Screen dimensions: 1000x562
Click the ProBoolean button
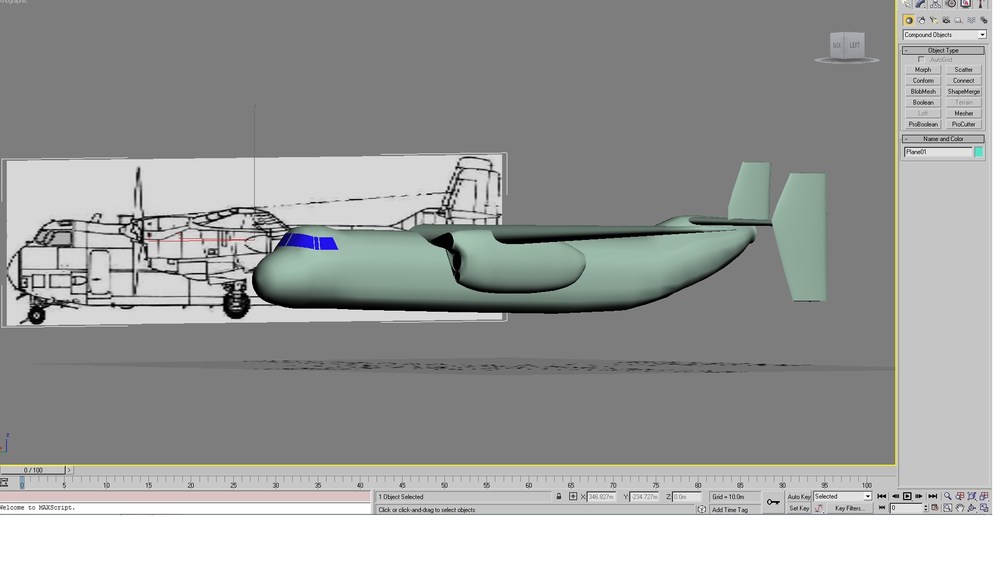click(923, 124)
